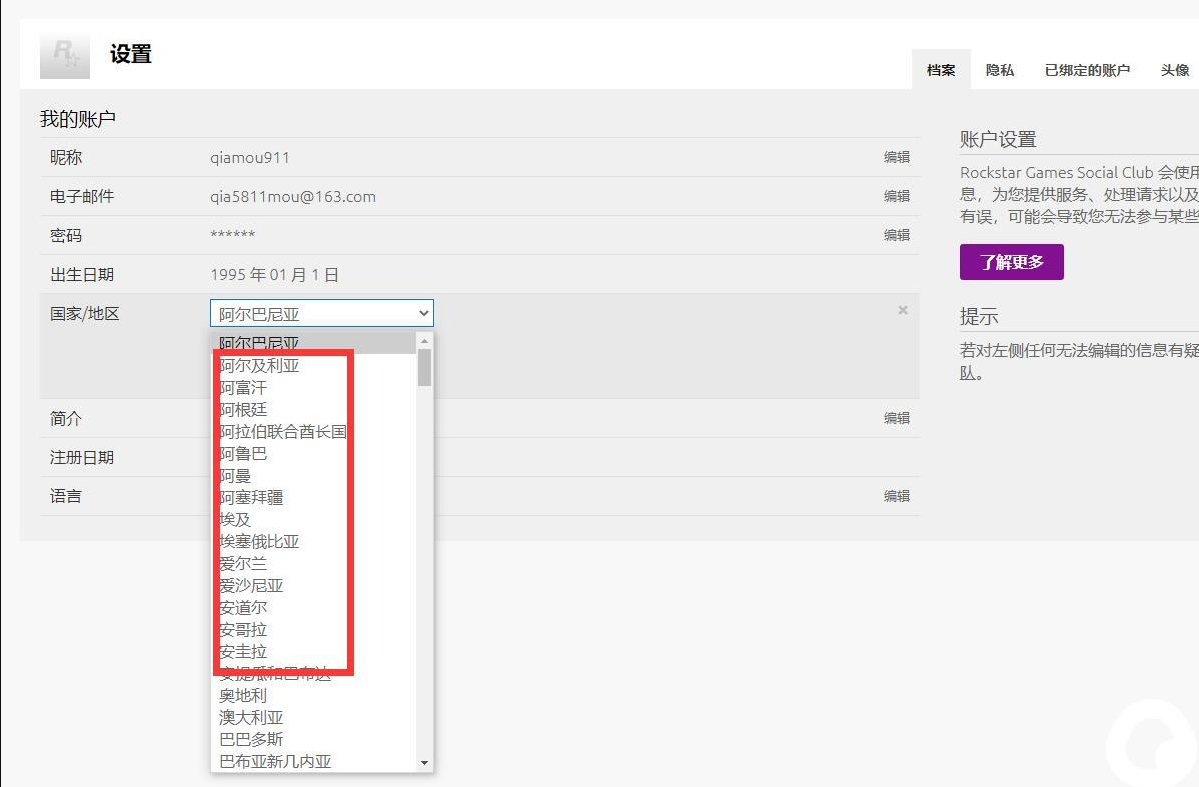
Task: Select 阿尔巴尼亚 in the open country list
Action: (x=314, y=343)
